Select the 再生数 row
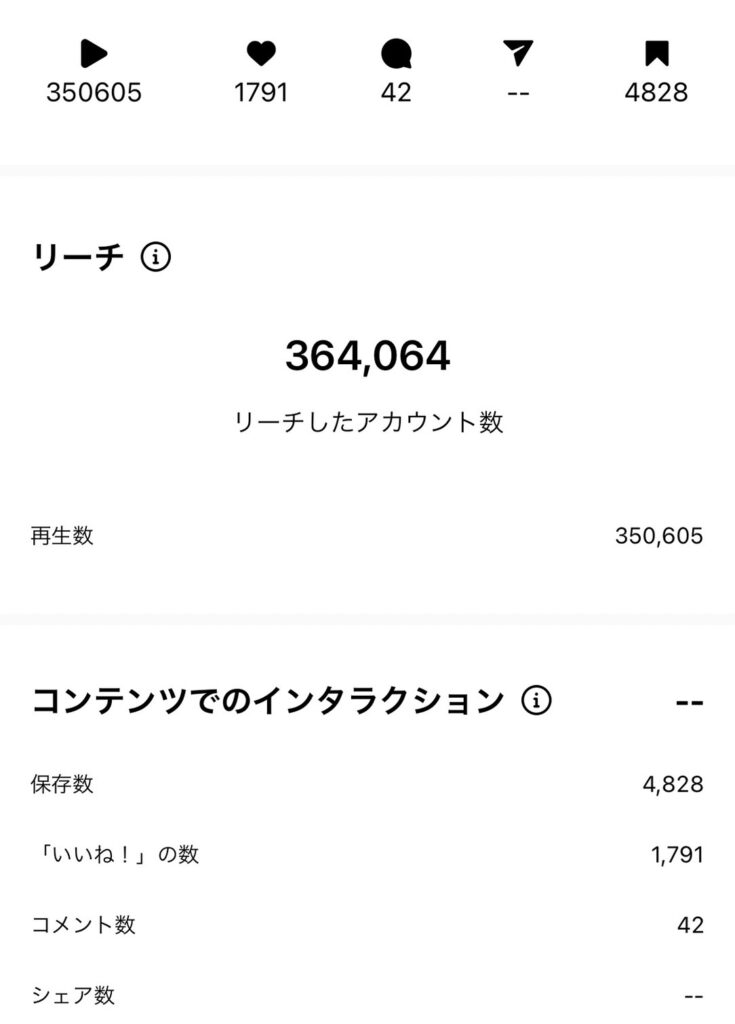Viewport: 735px width, 1024px height. point(367,536)
